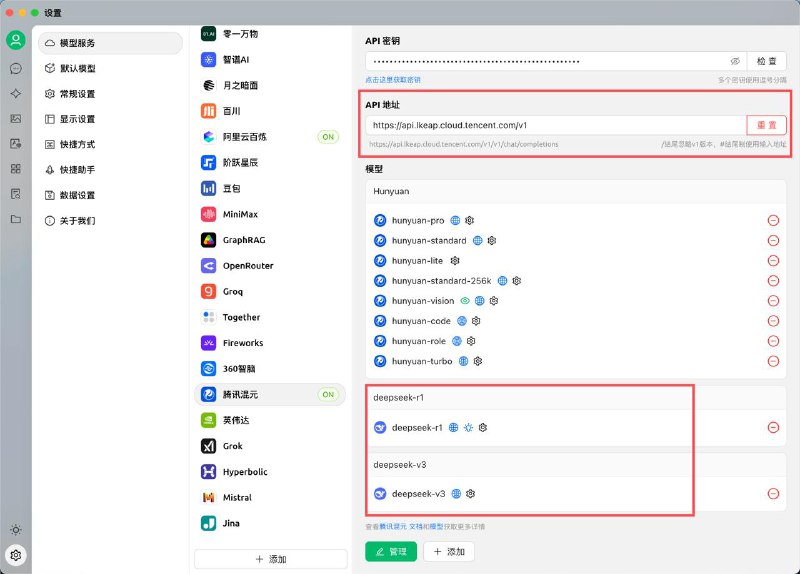Click the API 密钥 input field
Image resolution: width=800 pixels, height=574 pixels.
pyautogui.click(x=556, y=61)
